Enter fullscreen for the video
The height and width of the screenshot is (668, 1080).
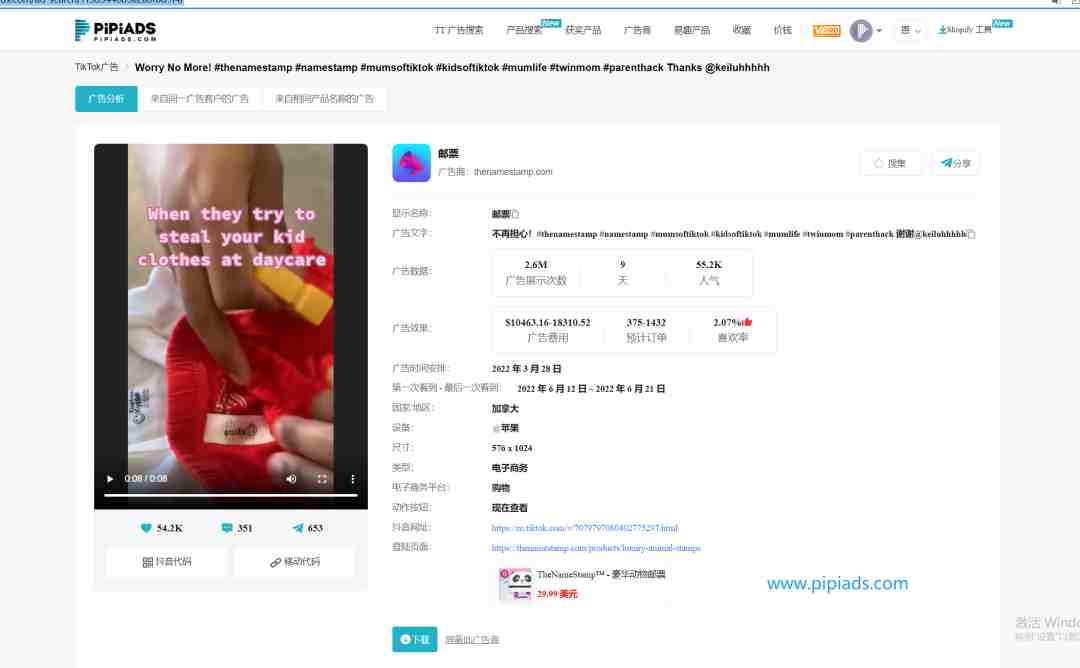coord(322,479)
